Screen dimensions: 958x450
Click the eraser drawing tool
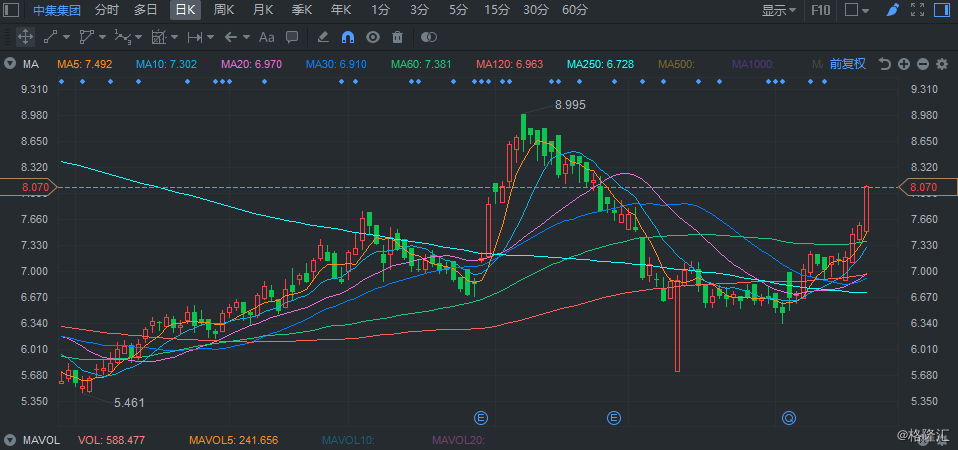322,37
